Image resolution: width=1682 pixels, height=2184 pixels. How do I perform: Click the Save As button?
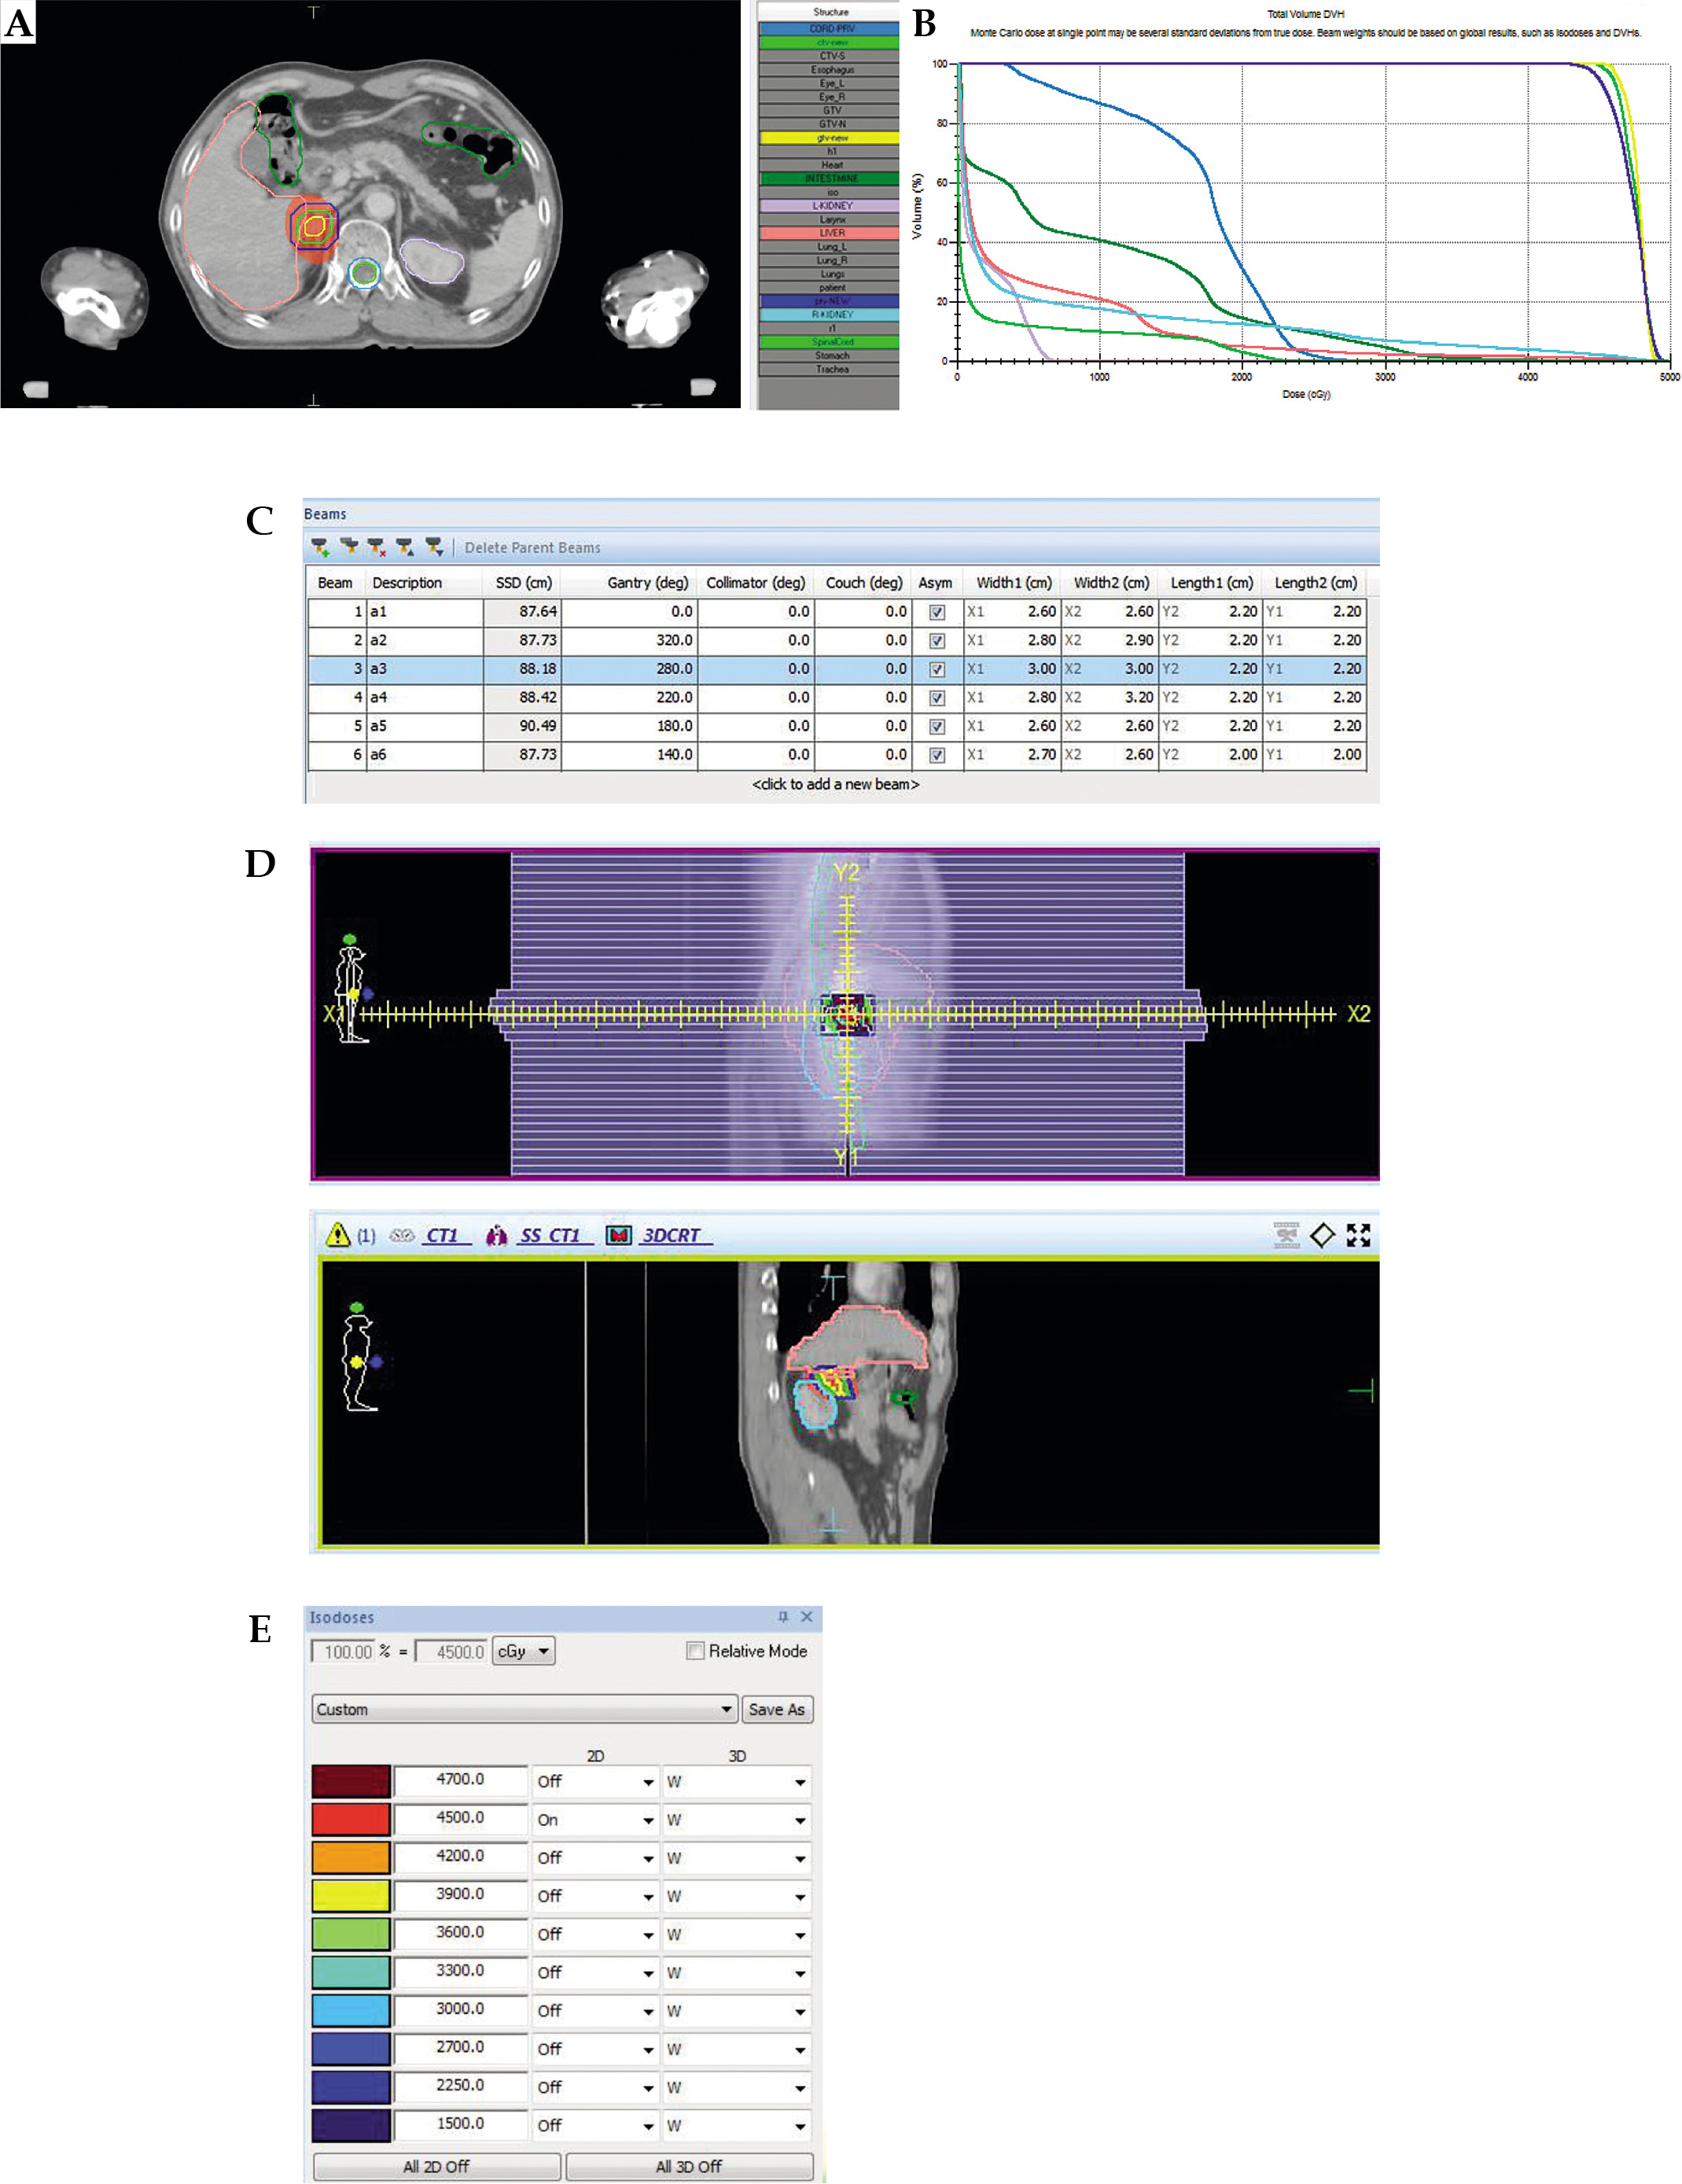point(776,1709)
